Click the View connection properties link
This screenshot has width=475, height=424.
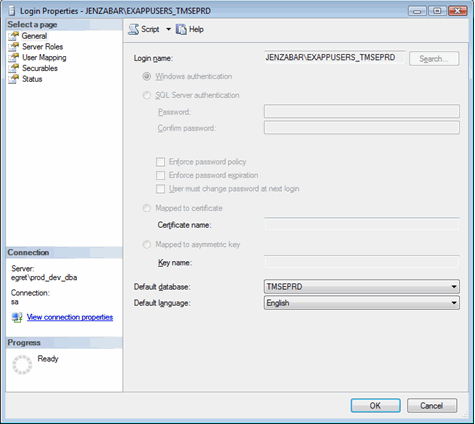point(70,317)
